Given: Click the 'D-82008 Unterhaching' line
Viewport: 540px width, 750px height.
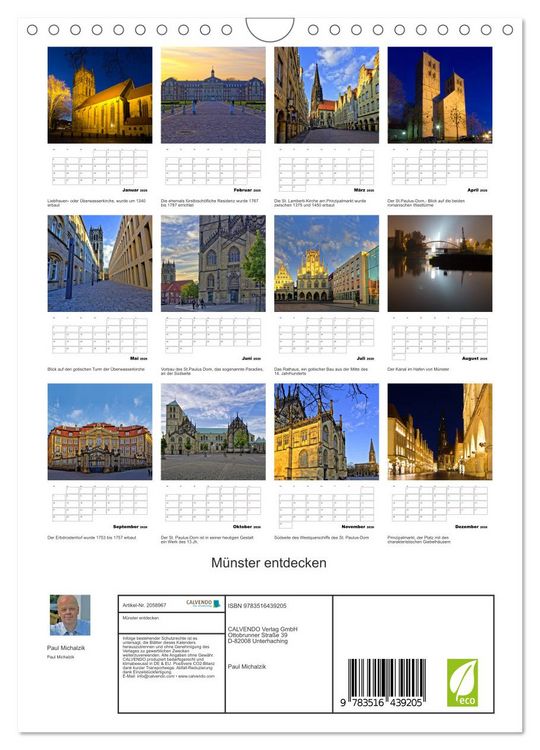Looking at the screenshot, I should (x=258, y=641).
